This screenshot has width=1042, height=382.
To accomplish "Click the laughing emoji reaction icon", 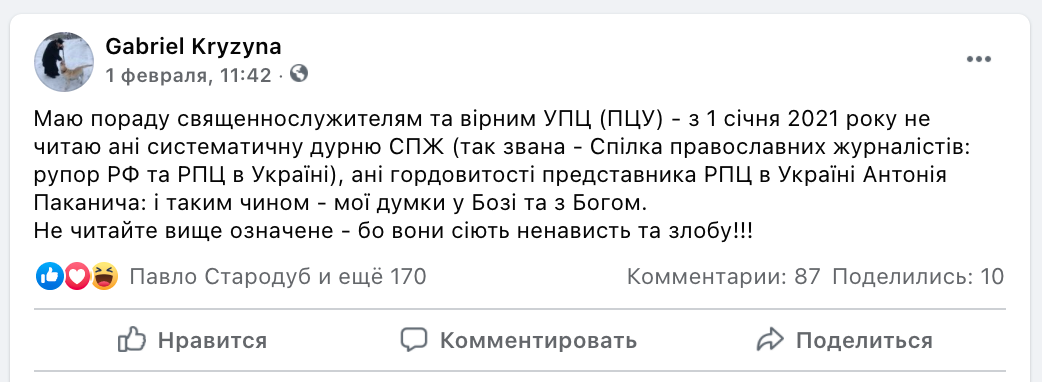I will tap(104, 276).
